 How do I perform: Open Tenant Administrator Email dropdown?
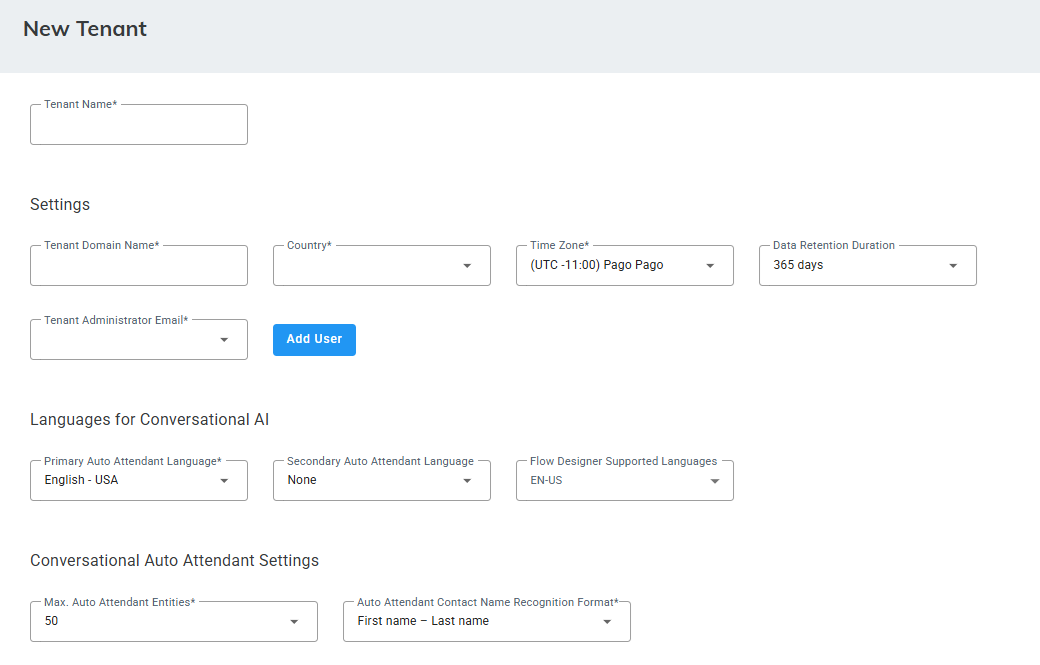[125, 340]
